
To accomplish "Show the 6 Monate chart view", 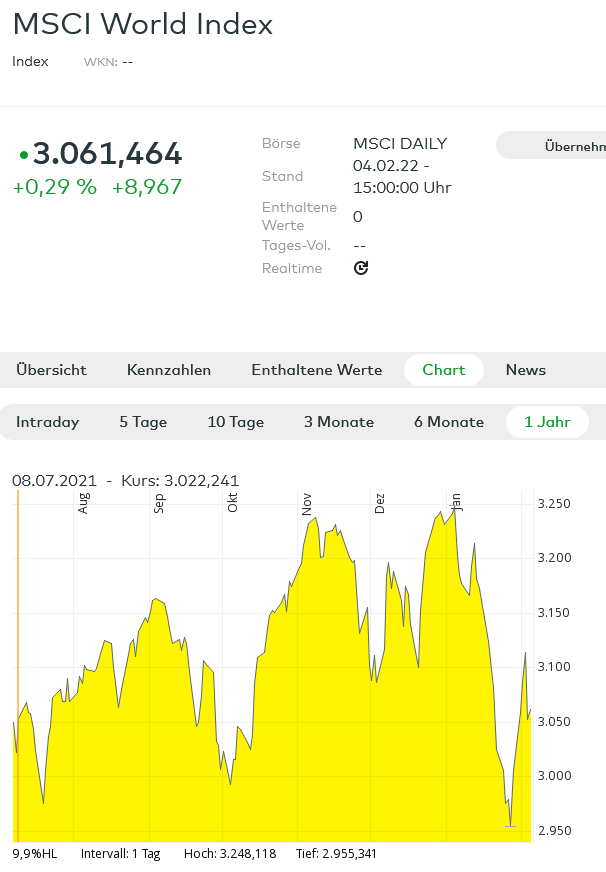I will click(x=449, y=422).
